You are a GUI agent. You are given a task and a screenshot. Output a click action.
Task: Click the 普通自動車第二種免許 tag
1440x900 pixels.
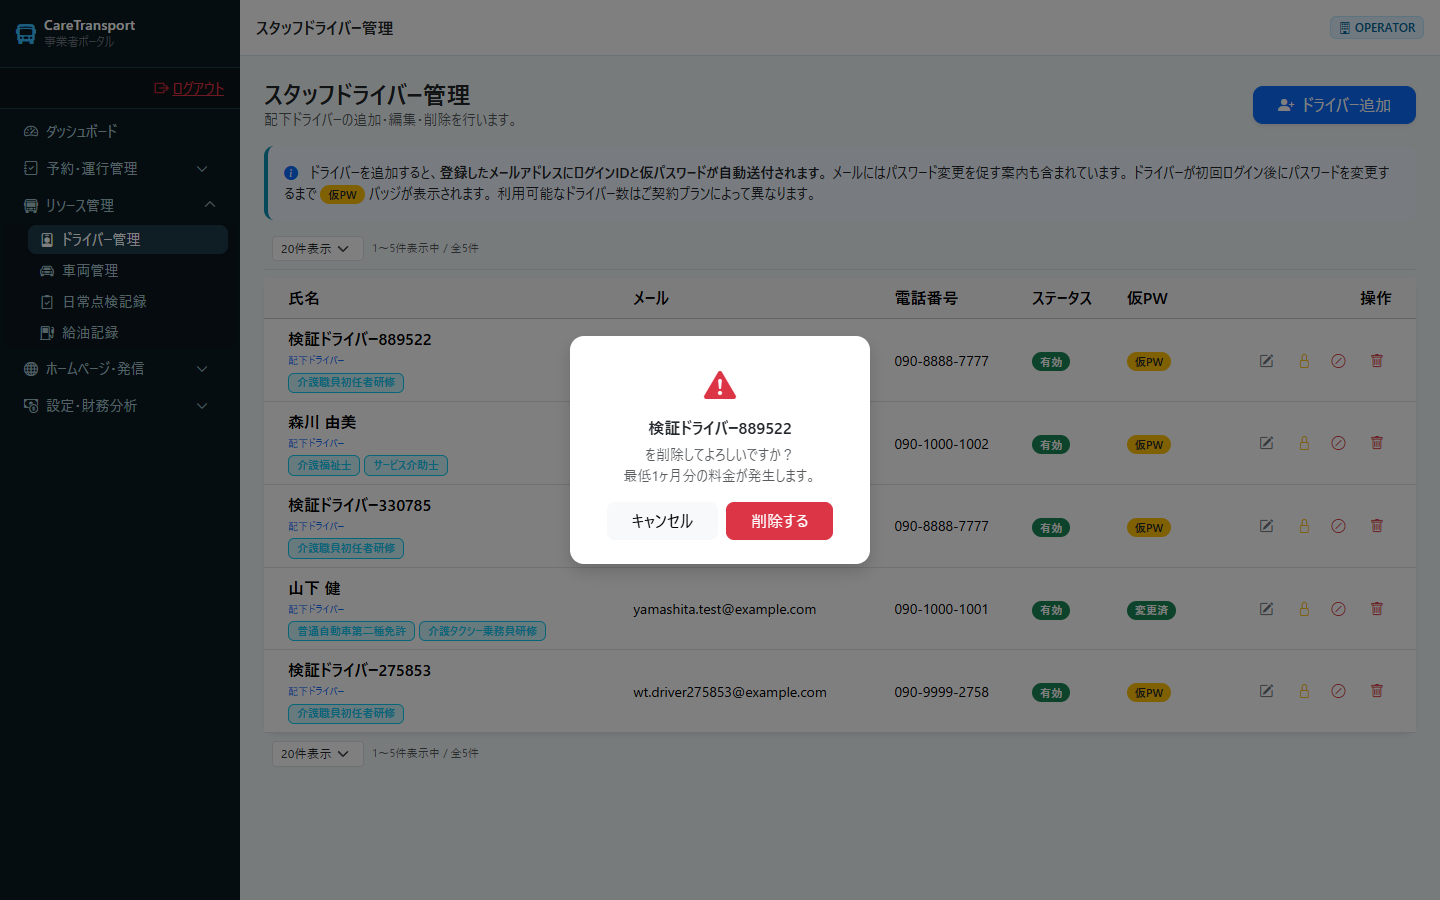352,631
